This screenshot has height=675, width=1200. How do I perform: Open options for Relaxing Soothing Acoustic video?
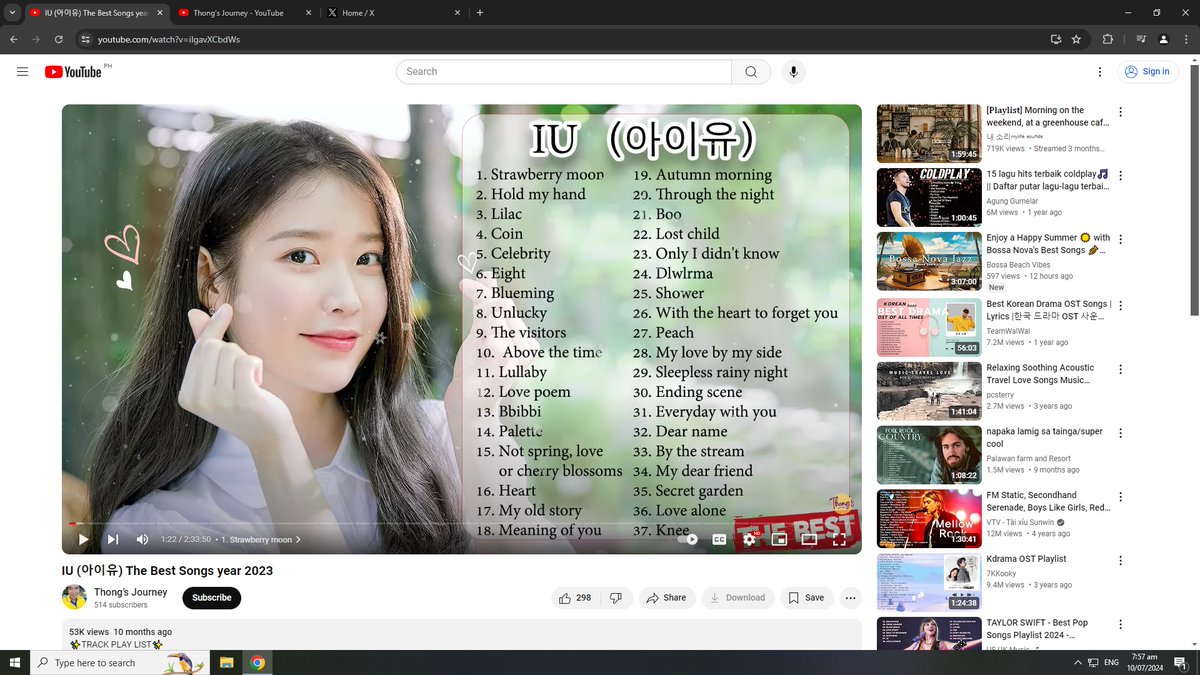pyautogui.click(x=1120, y=369)
